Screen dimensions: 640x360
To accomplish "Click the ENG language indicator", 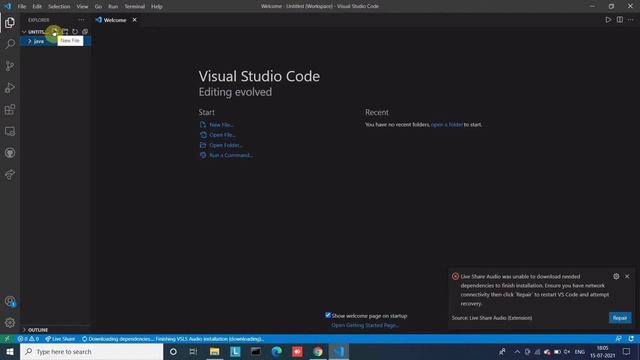I will [580, 351].
